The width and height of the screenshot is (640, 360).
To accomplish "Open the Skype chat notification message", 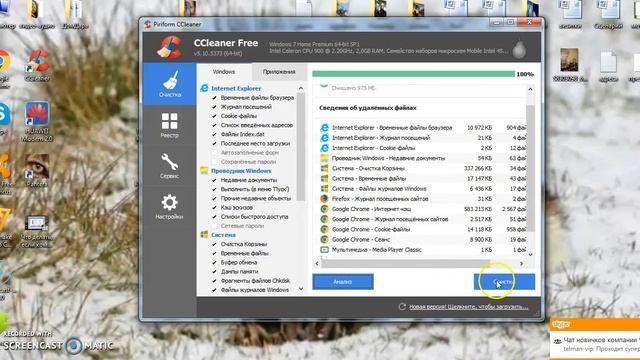I will coord(596,344).
